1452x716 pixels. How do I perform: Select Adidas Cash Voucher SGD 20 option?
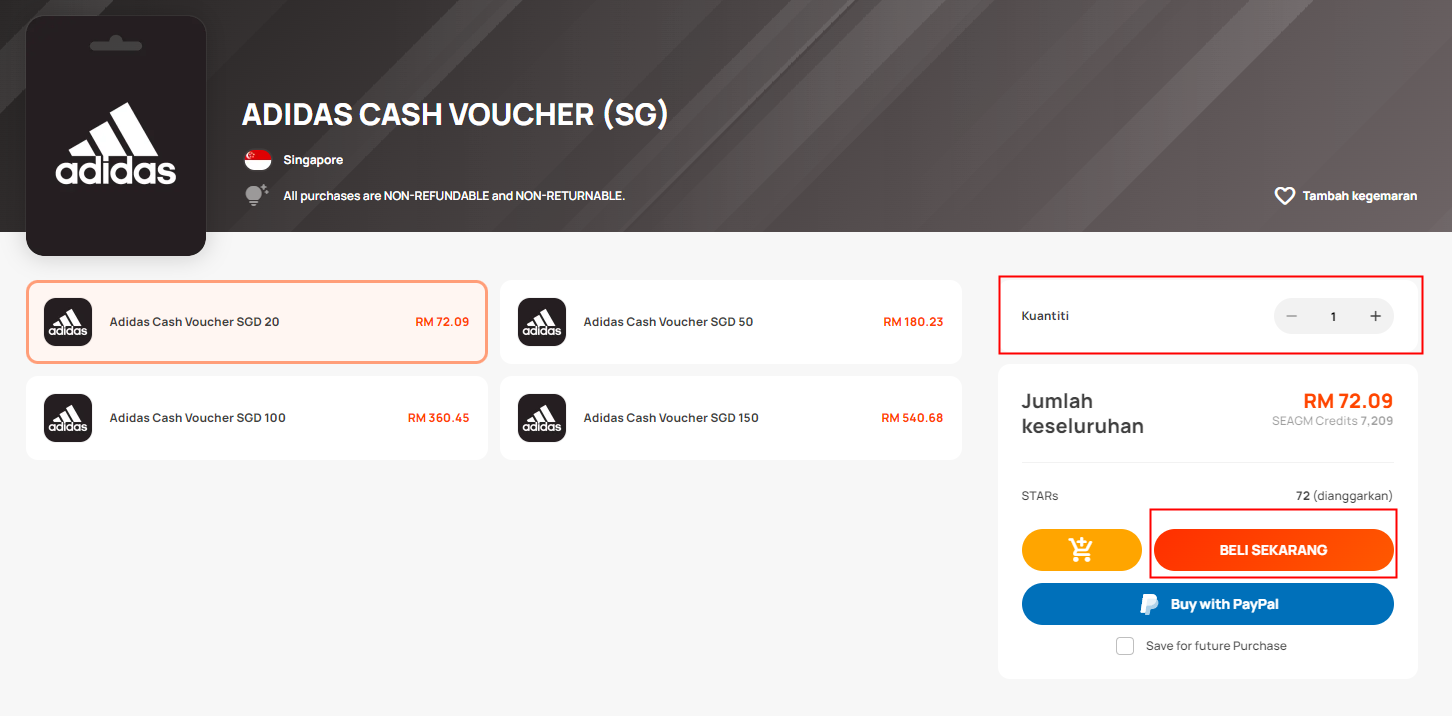click(257, 322)
